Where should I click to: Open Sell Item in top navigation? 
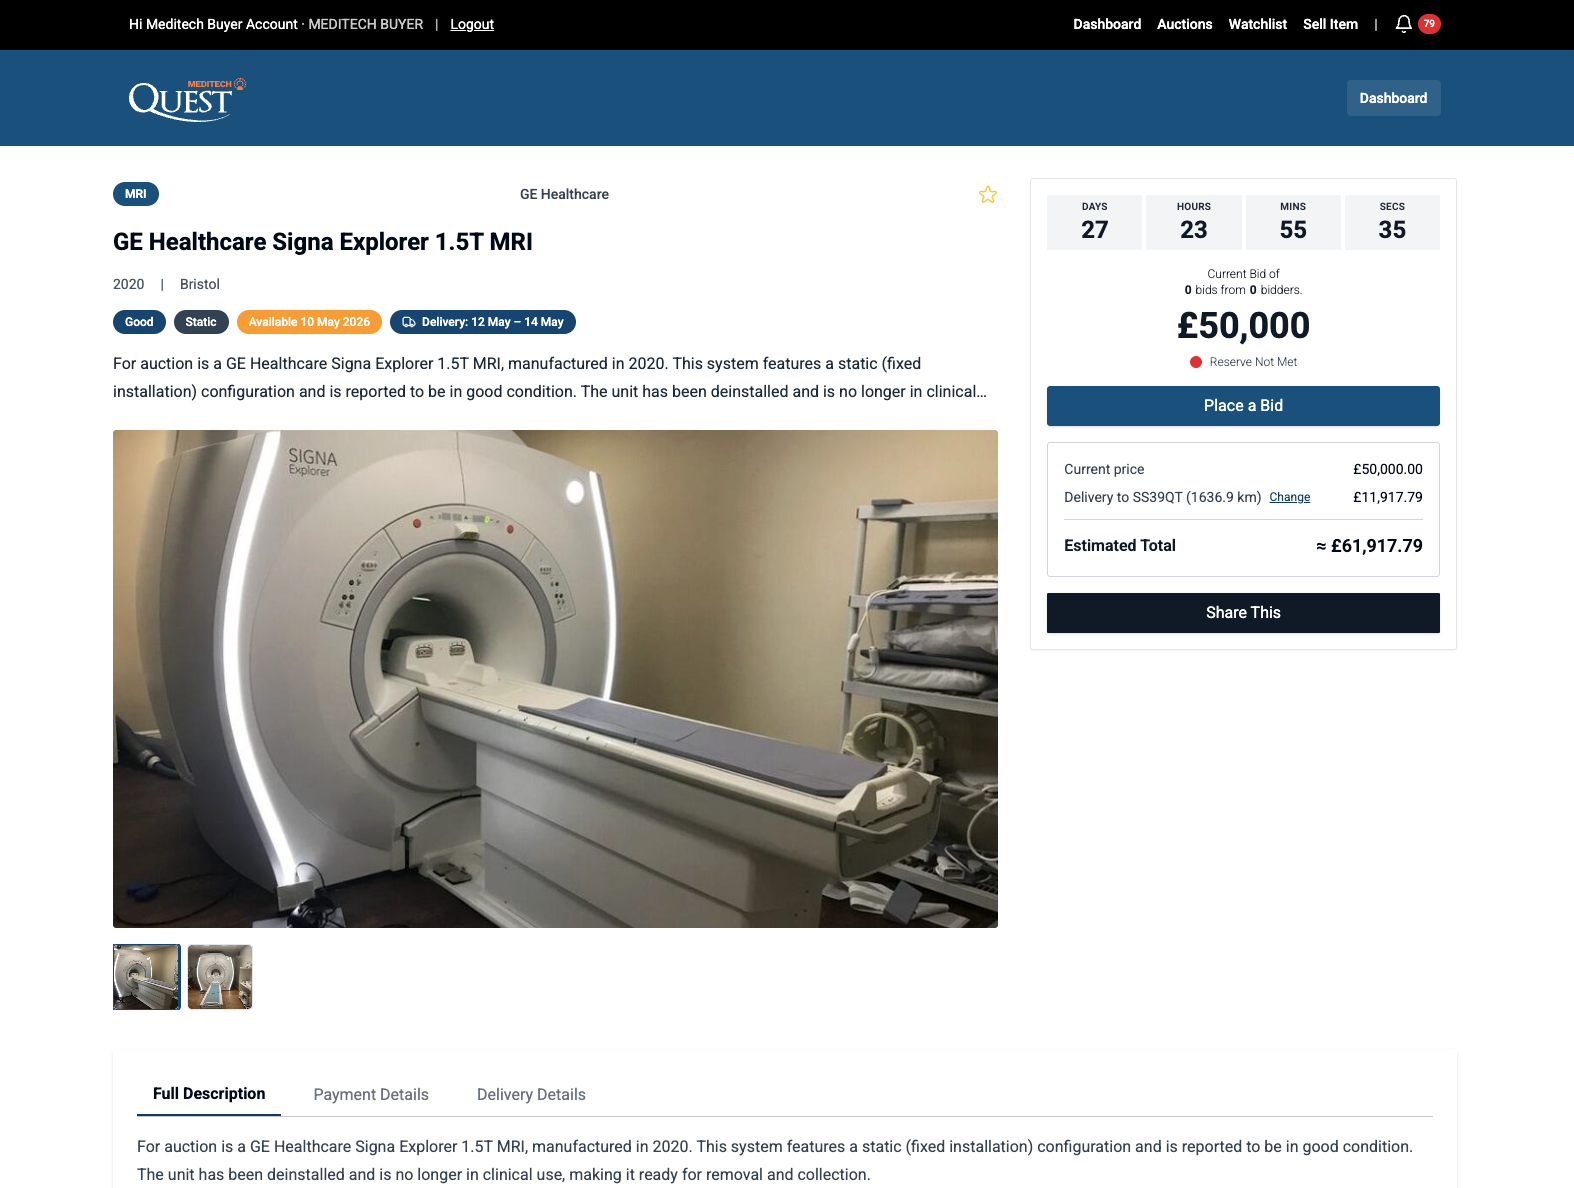(1330, 24)
